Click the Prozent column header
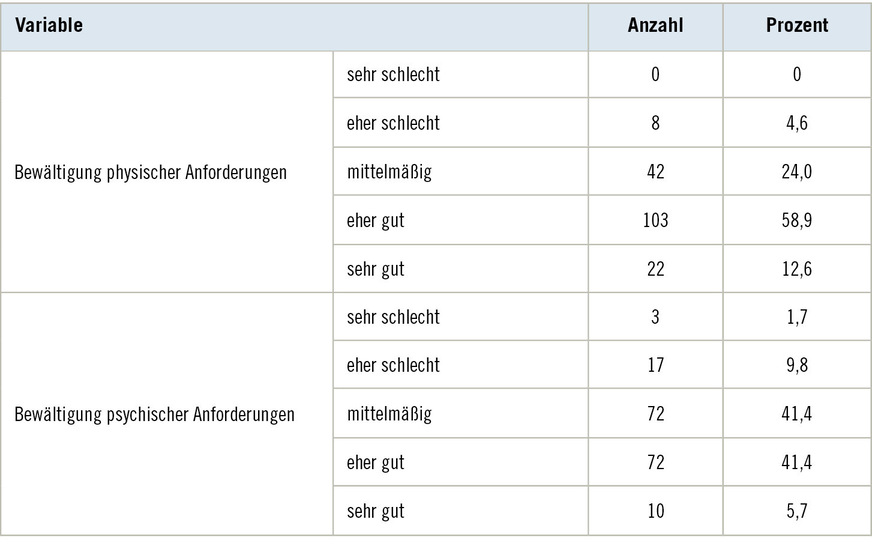The image size is (872, 549). pyautogui.click(x=797, y=26)
